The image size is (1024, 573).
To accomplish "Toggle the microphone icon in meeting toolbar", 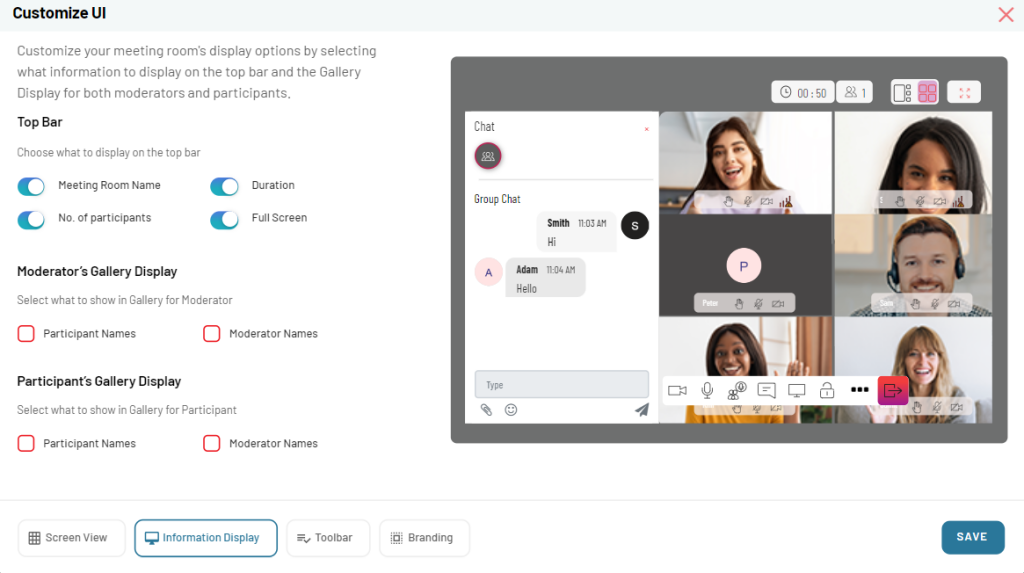I will [707, 391].
